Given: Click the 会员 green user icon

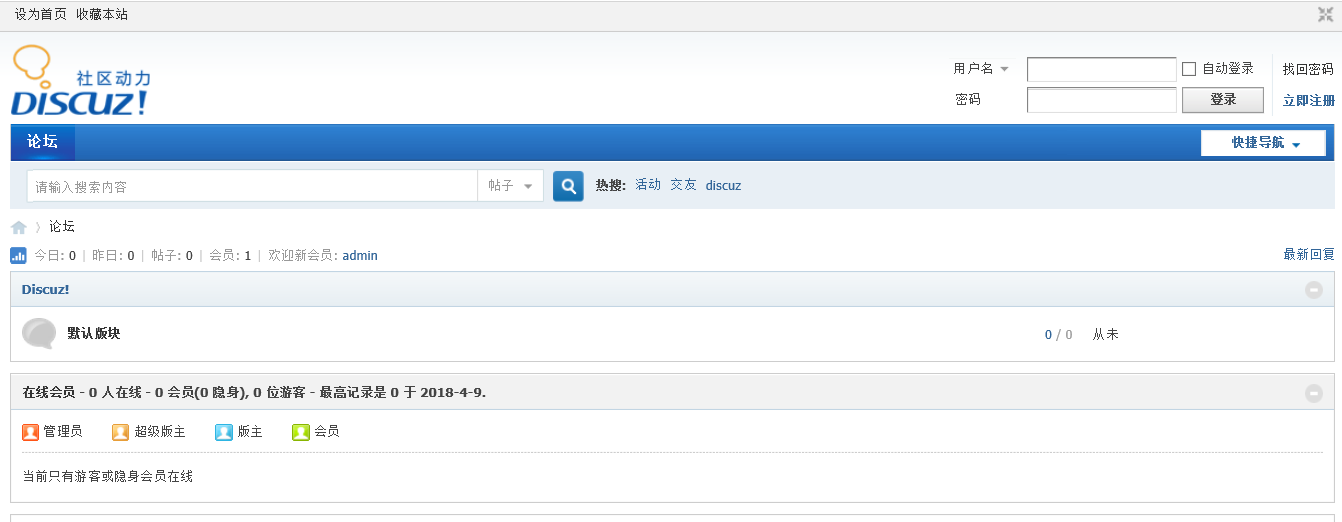Looking at the screenshot, I should tap(300, 432).
